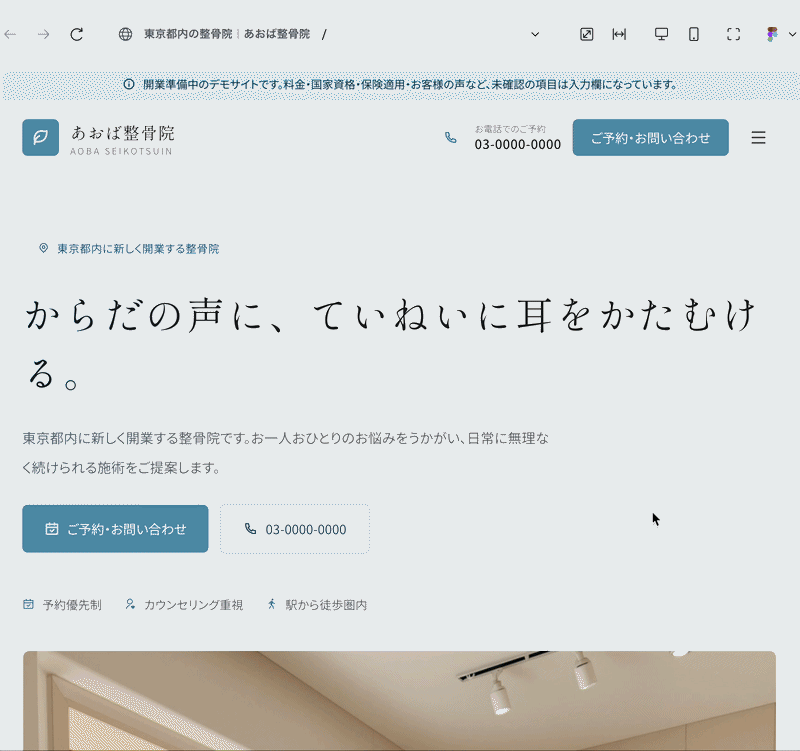
Task: Click 東京都内に新しく開業する整骨院 label
Action: pos(138,248)
